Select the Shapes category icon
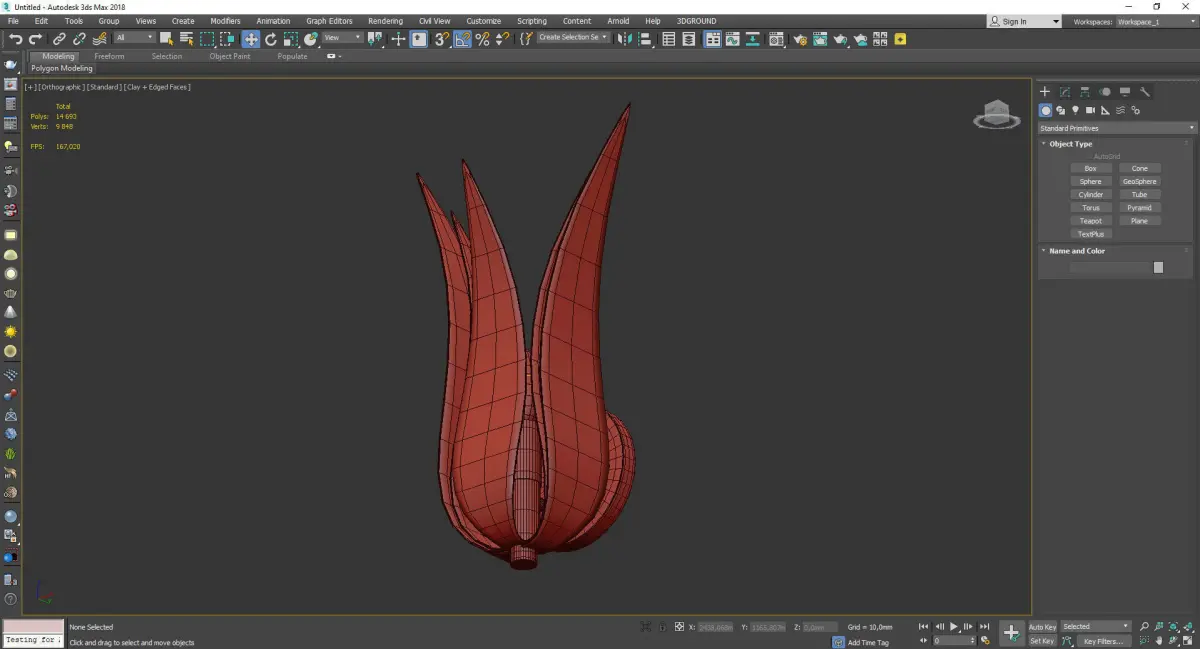The image size is (1200, 649). point(1060,110)
